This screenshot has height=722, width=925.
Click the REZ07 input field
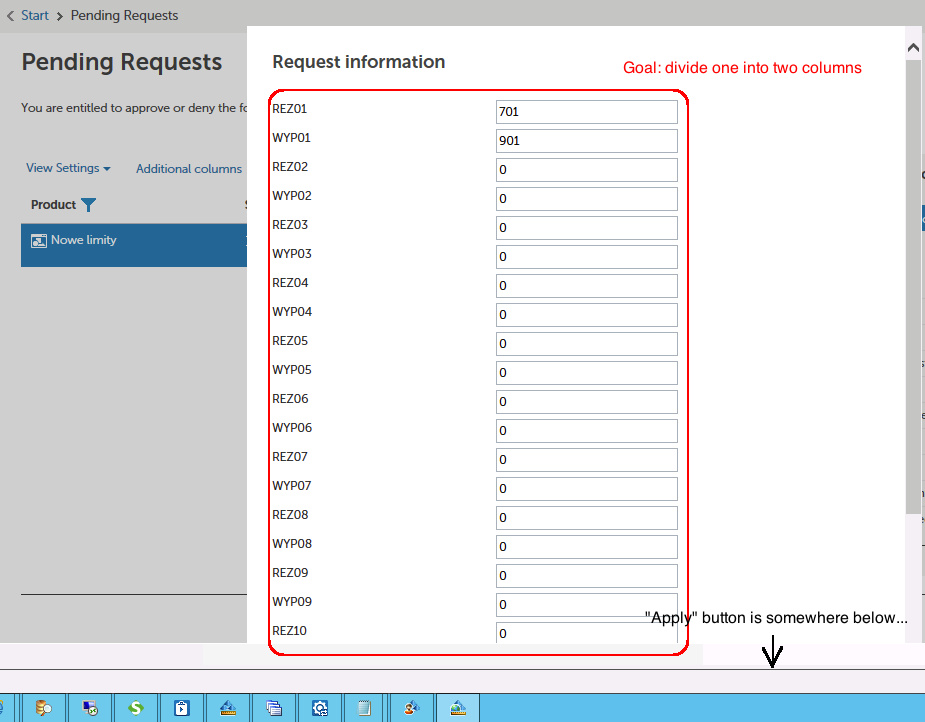click(x=586, y=460)
